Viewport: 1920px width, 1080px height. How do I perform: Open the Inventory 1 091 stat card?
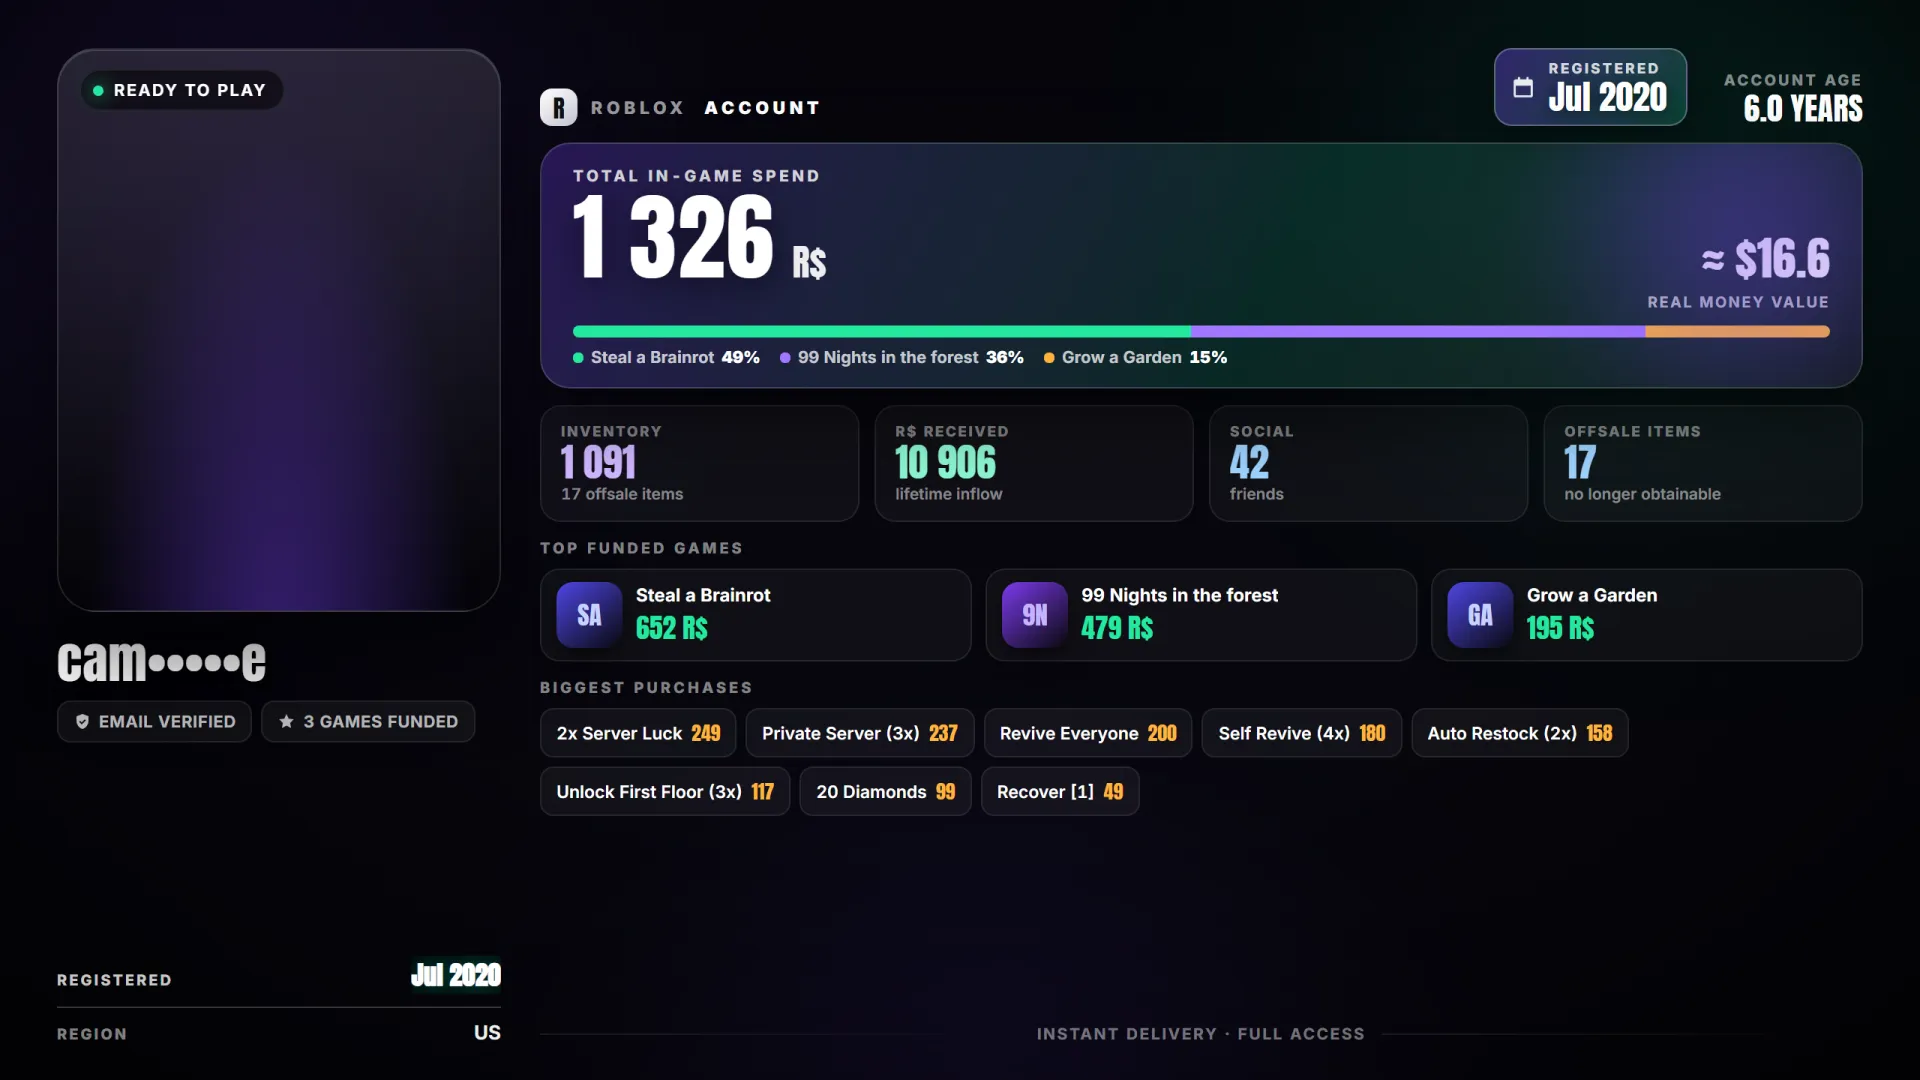[699, 463]
